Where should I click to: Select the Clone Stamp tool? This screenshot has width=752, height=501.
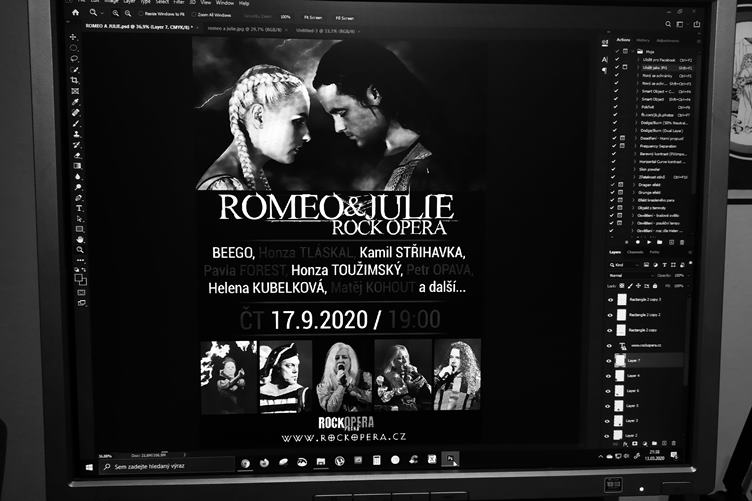click(76, 134)
